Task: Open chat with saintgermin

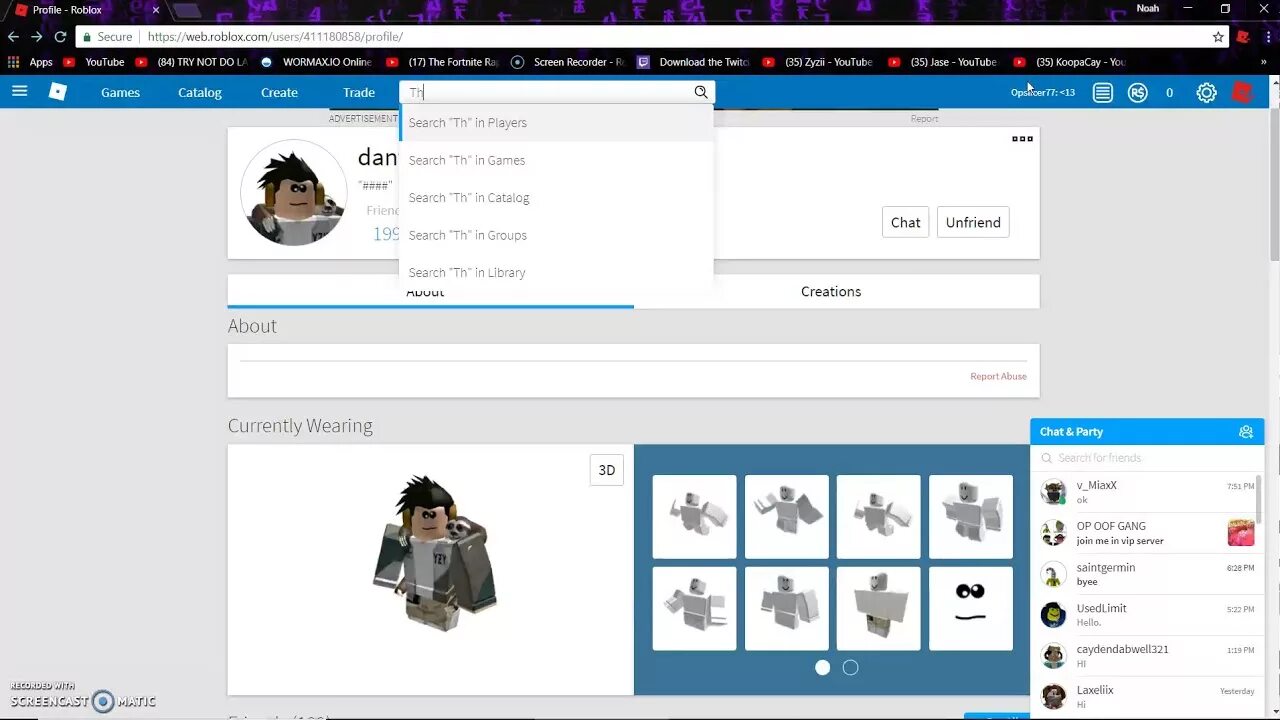Action: 1146,574
